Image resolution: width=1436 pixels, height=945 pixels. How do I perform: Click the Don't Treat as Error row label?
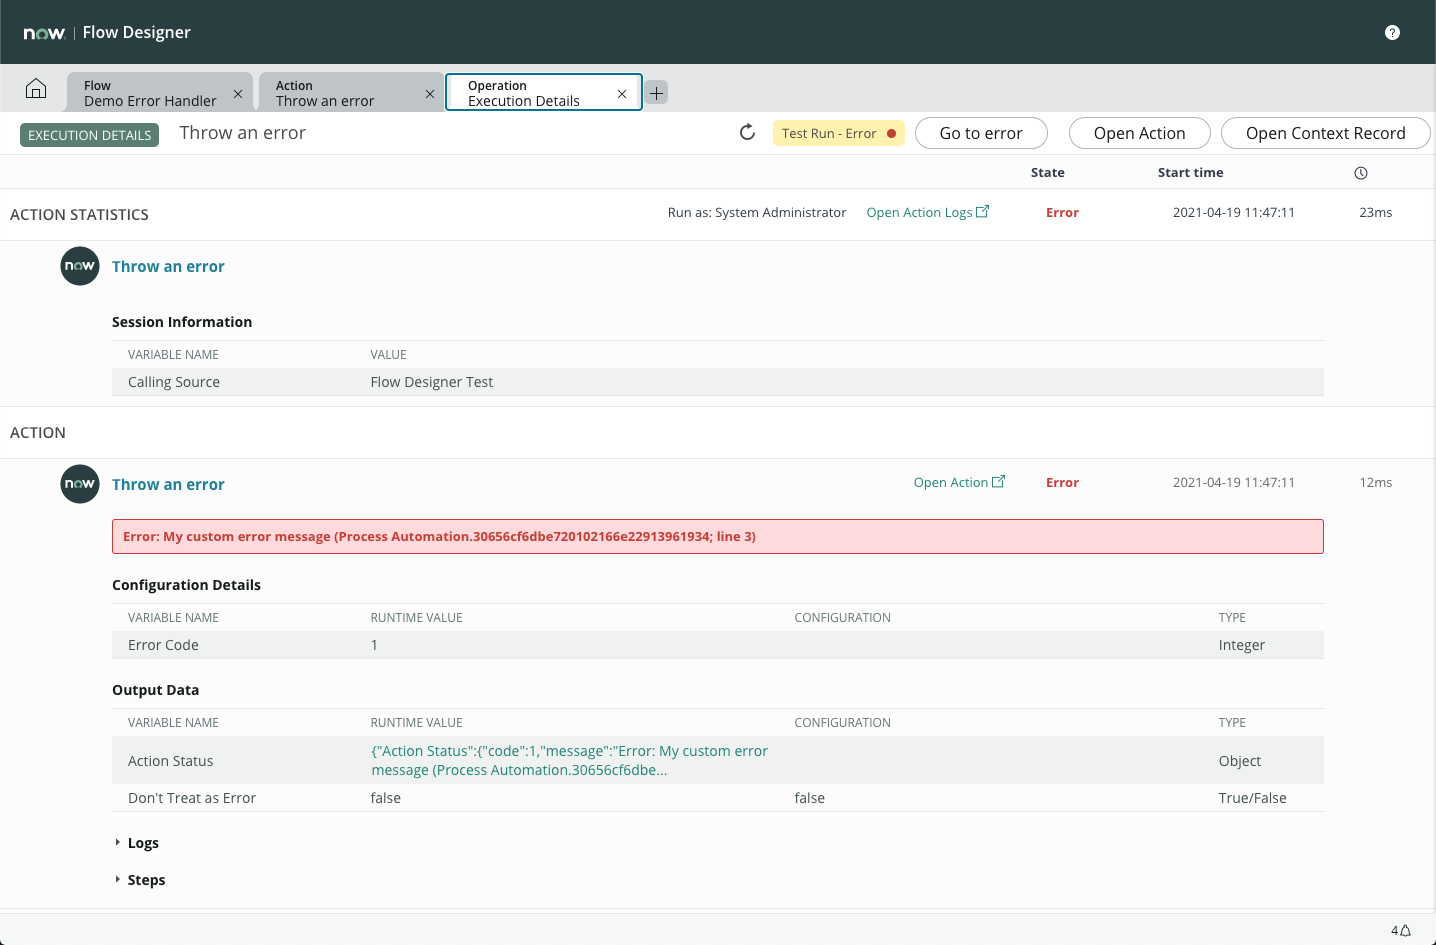(x=192, y=798)
